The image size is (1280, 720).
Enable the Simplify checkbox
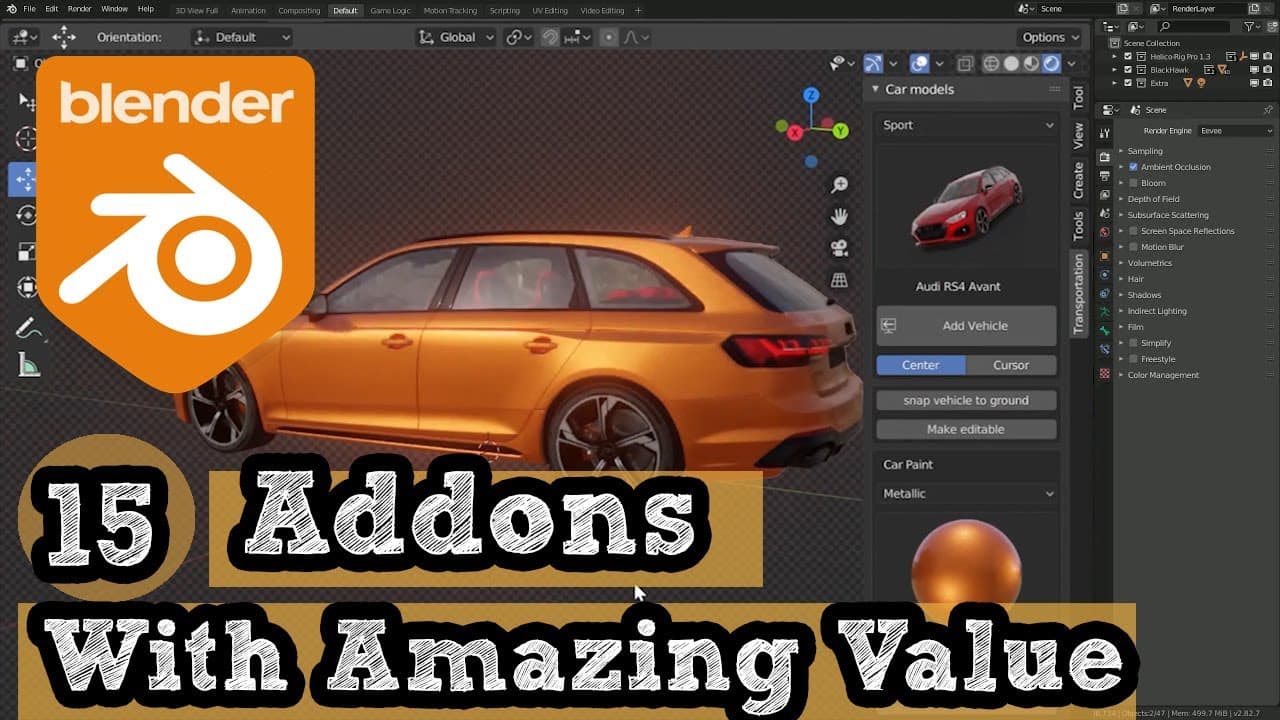(1133, 343)
